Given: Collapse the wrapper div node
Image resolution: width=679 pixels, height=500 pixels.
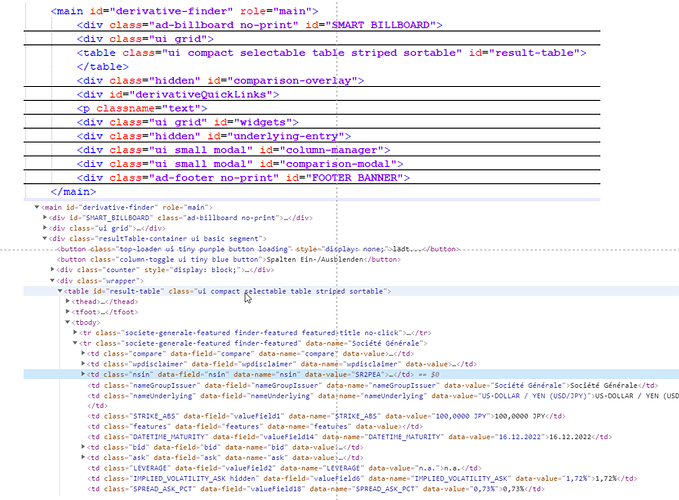Looking at the screenshot, I should (x=52, y=281).
